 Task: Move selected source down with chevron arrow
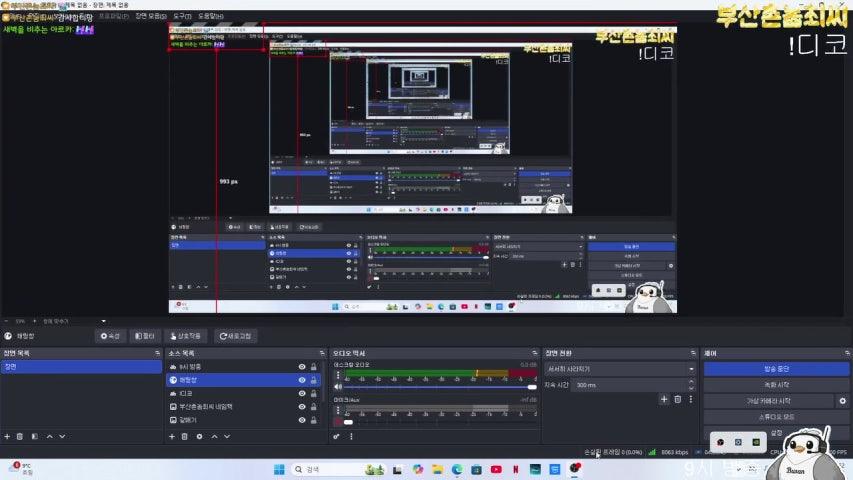point(227,436)
